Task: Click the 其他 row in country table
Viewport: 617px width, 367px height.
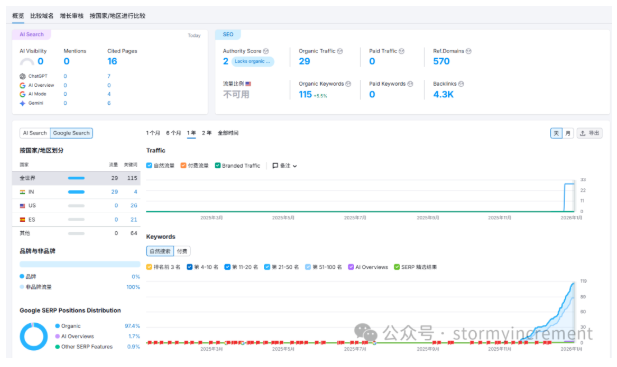Action: coord(76,233)
